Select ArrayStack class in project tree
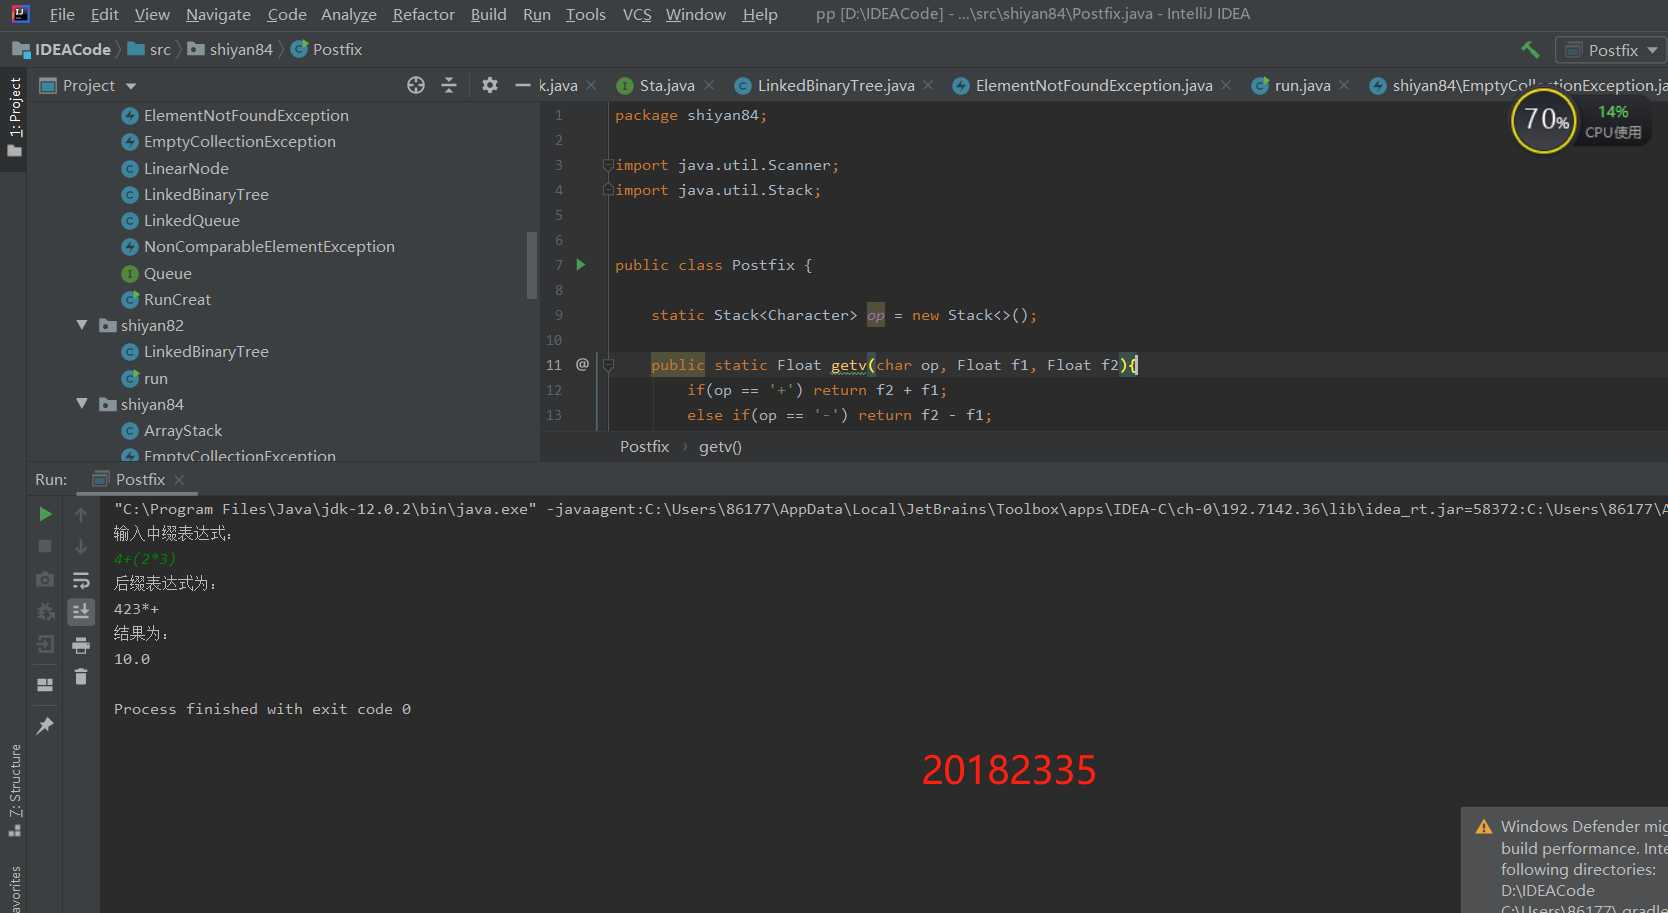Screen dimensions: 1668x913 (x=183, y=430)
